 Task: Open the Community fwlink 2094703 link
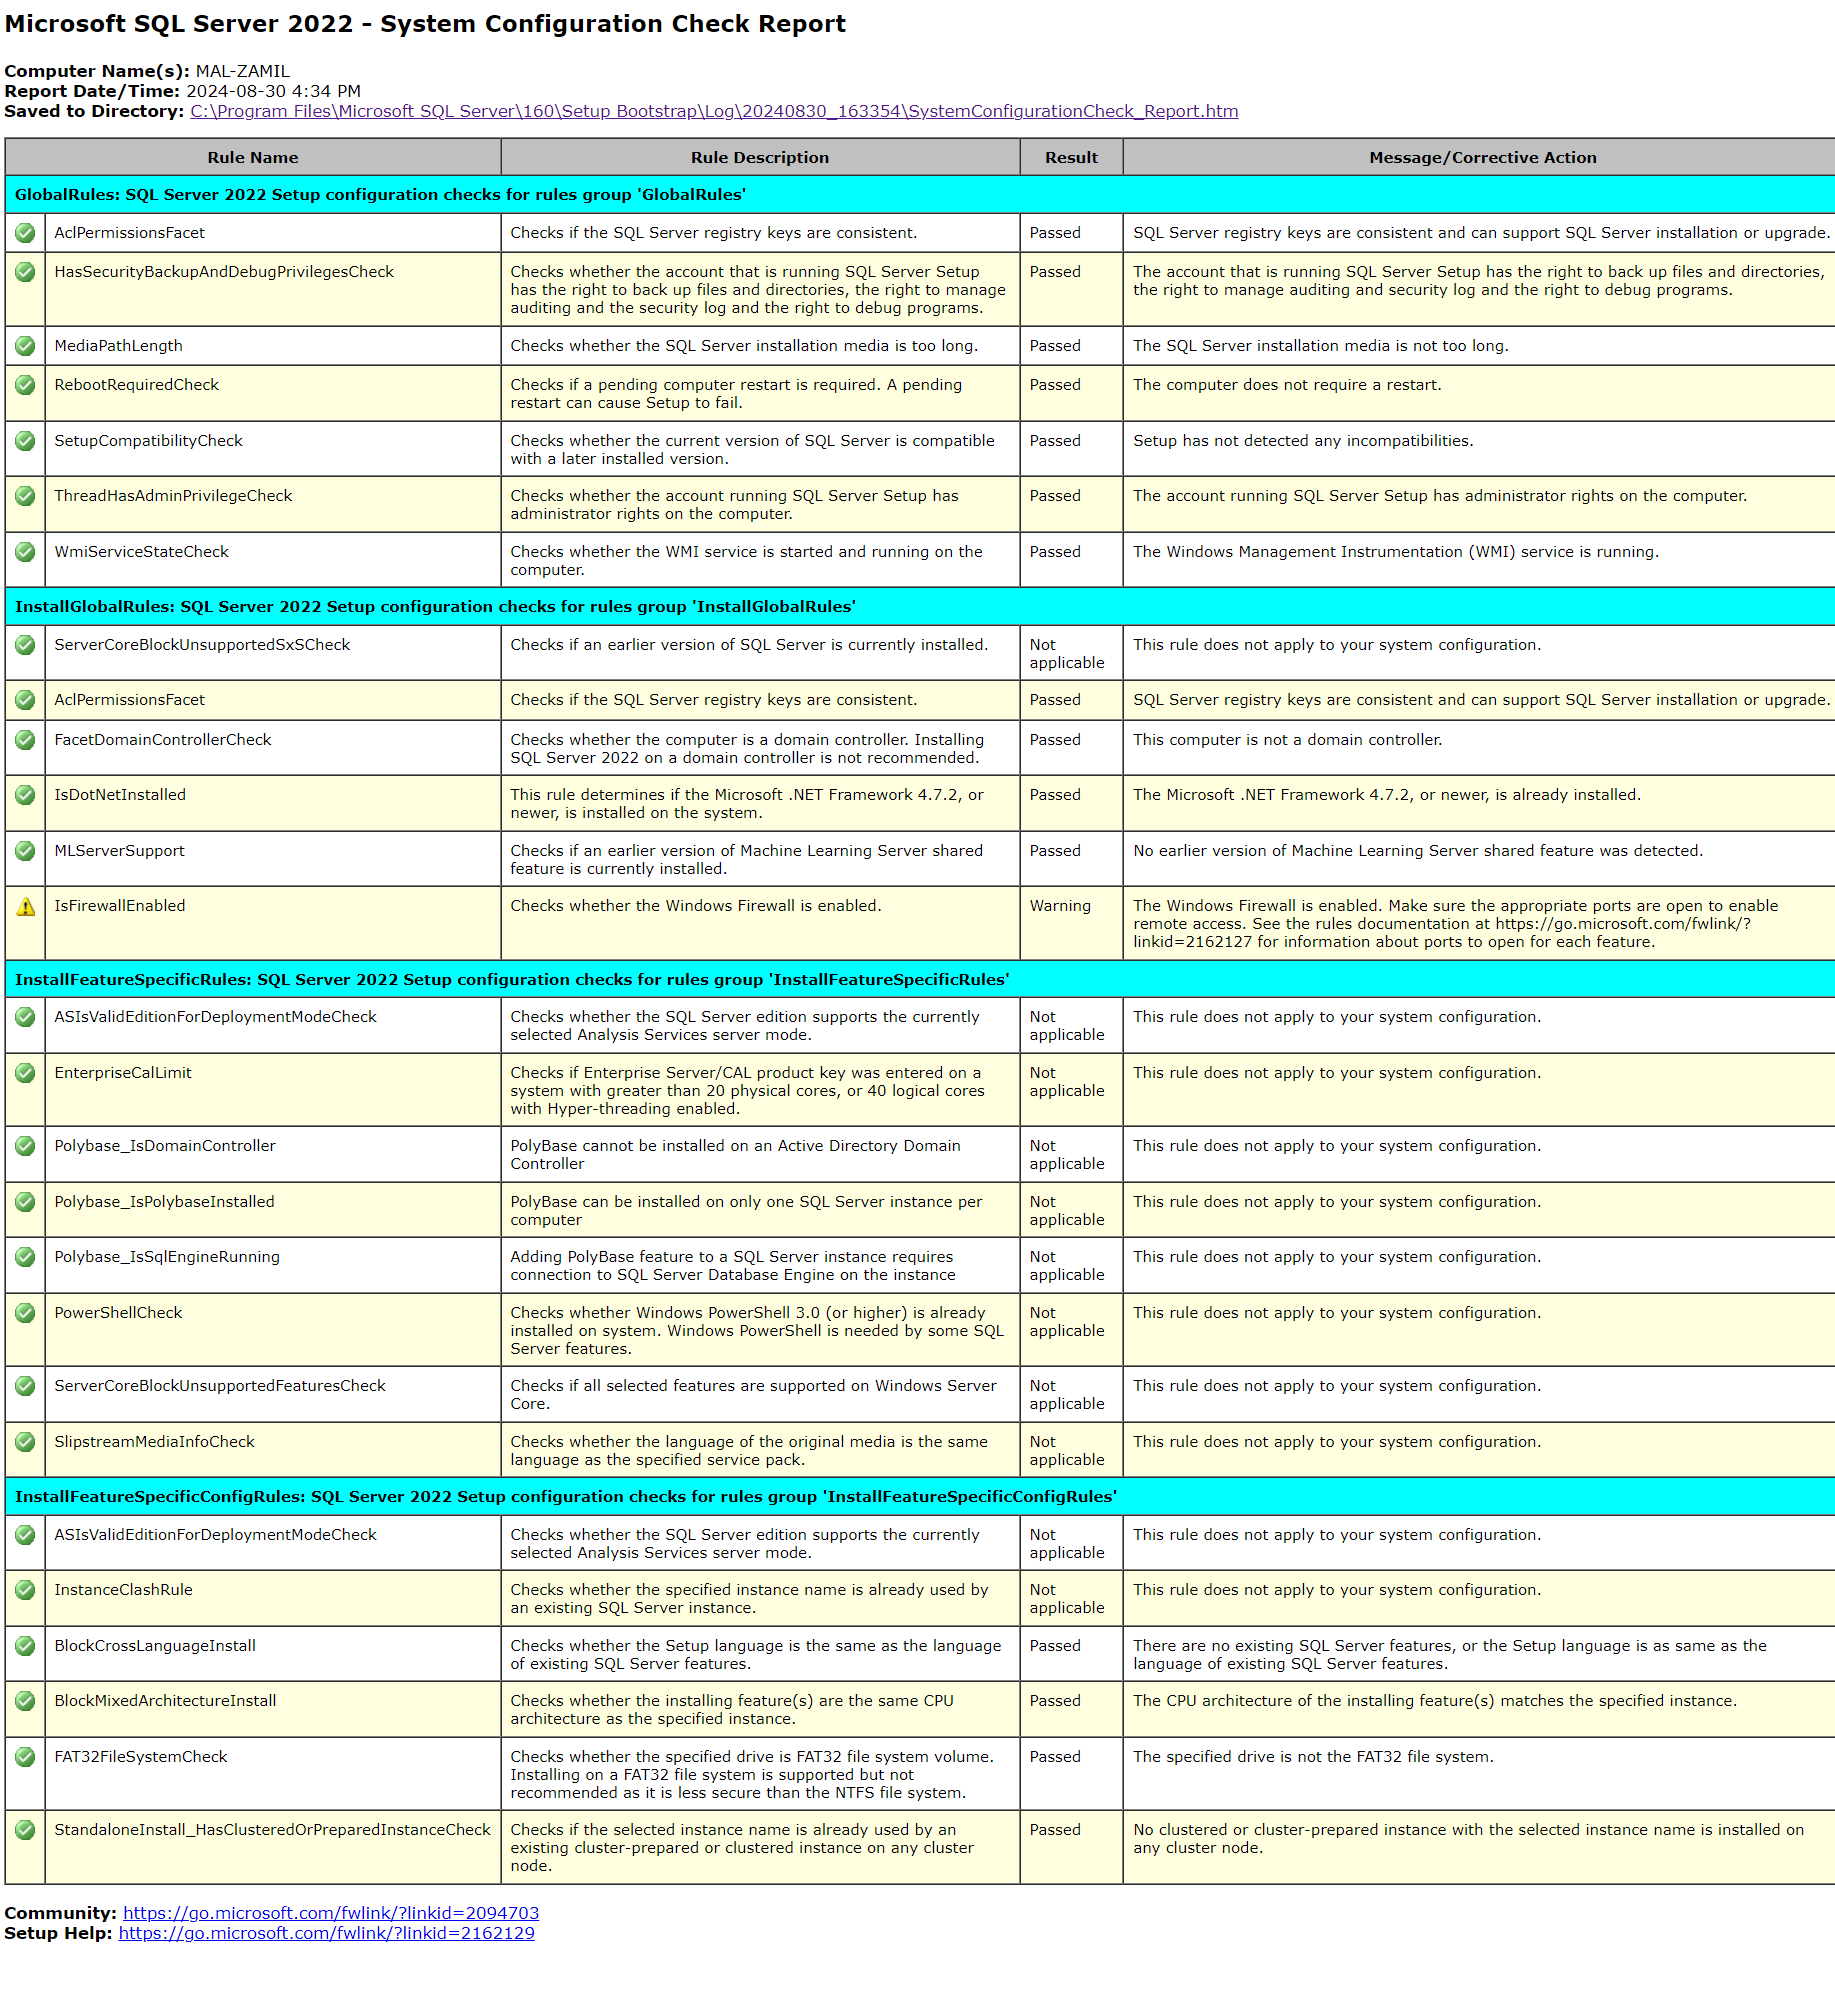pyautogui.click(x=331, y=1913)
